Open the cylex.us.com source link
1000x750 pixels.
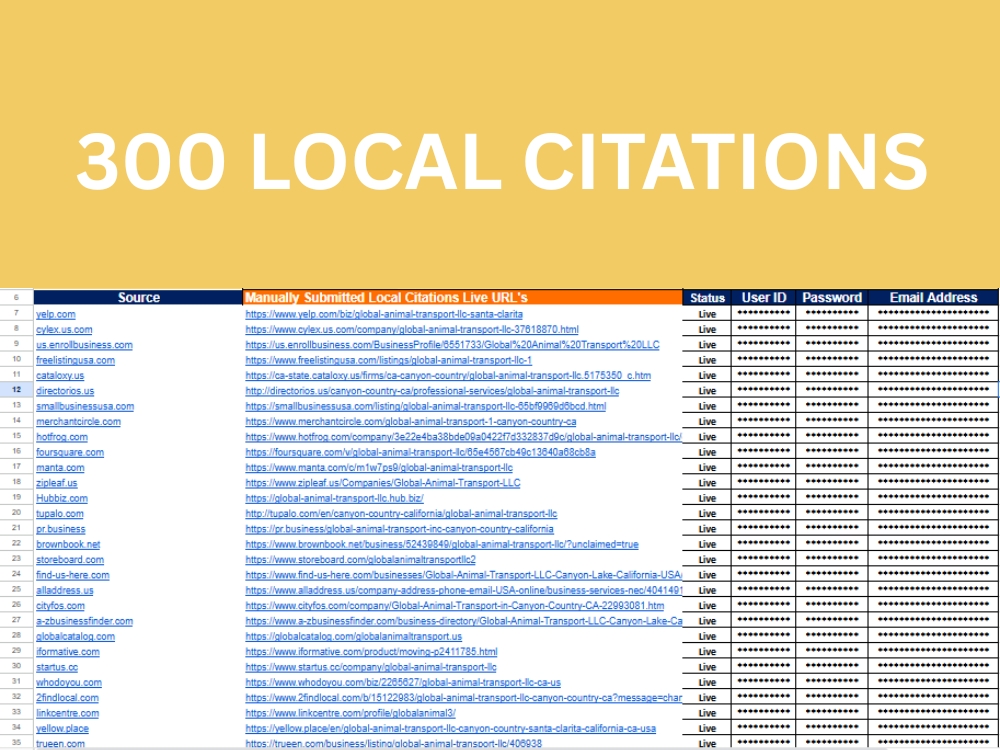64,330
